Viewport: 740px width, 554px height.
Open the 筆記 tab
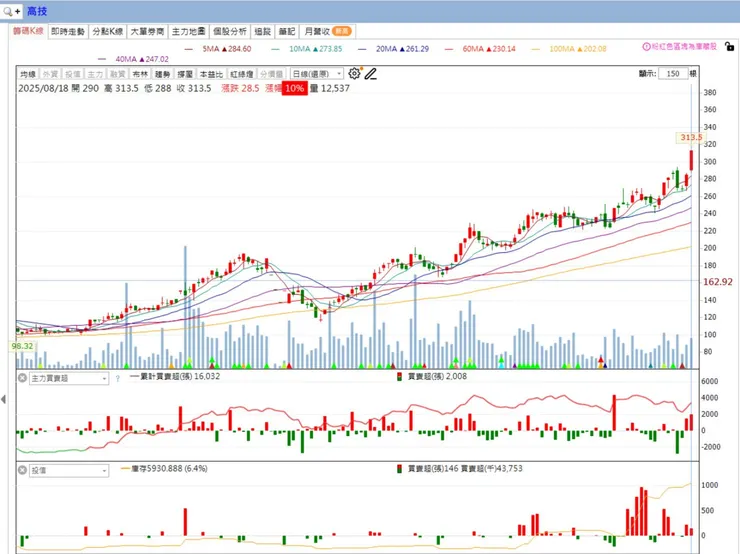[x=286, y=31]
